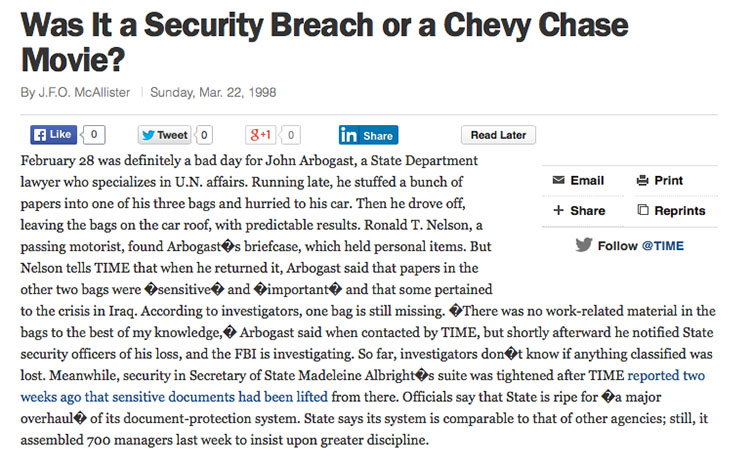
Task: Follow the @TIME Twitter handle link
Action: pos(662,246)
